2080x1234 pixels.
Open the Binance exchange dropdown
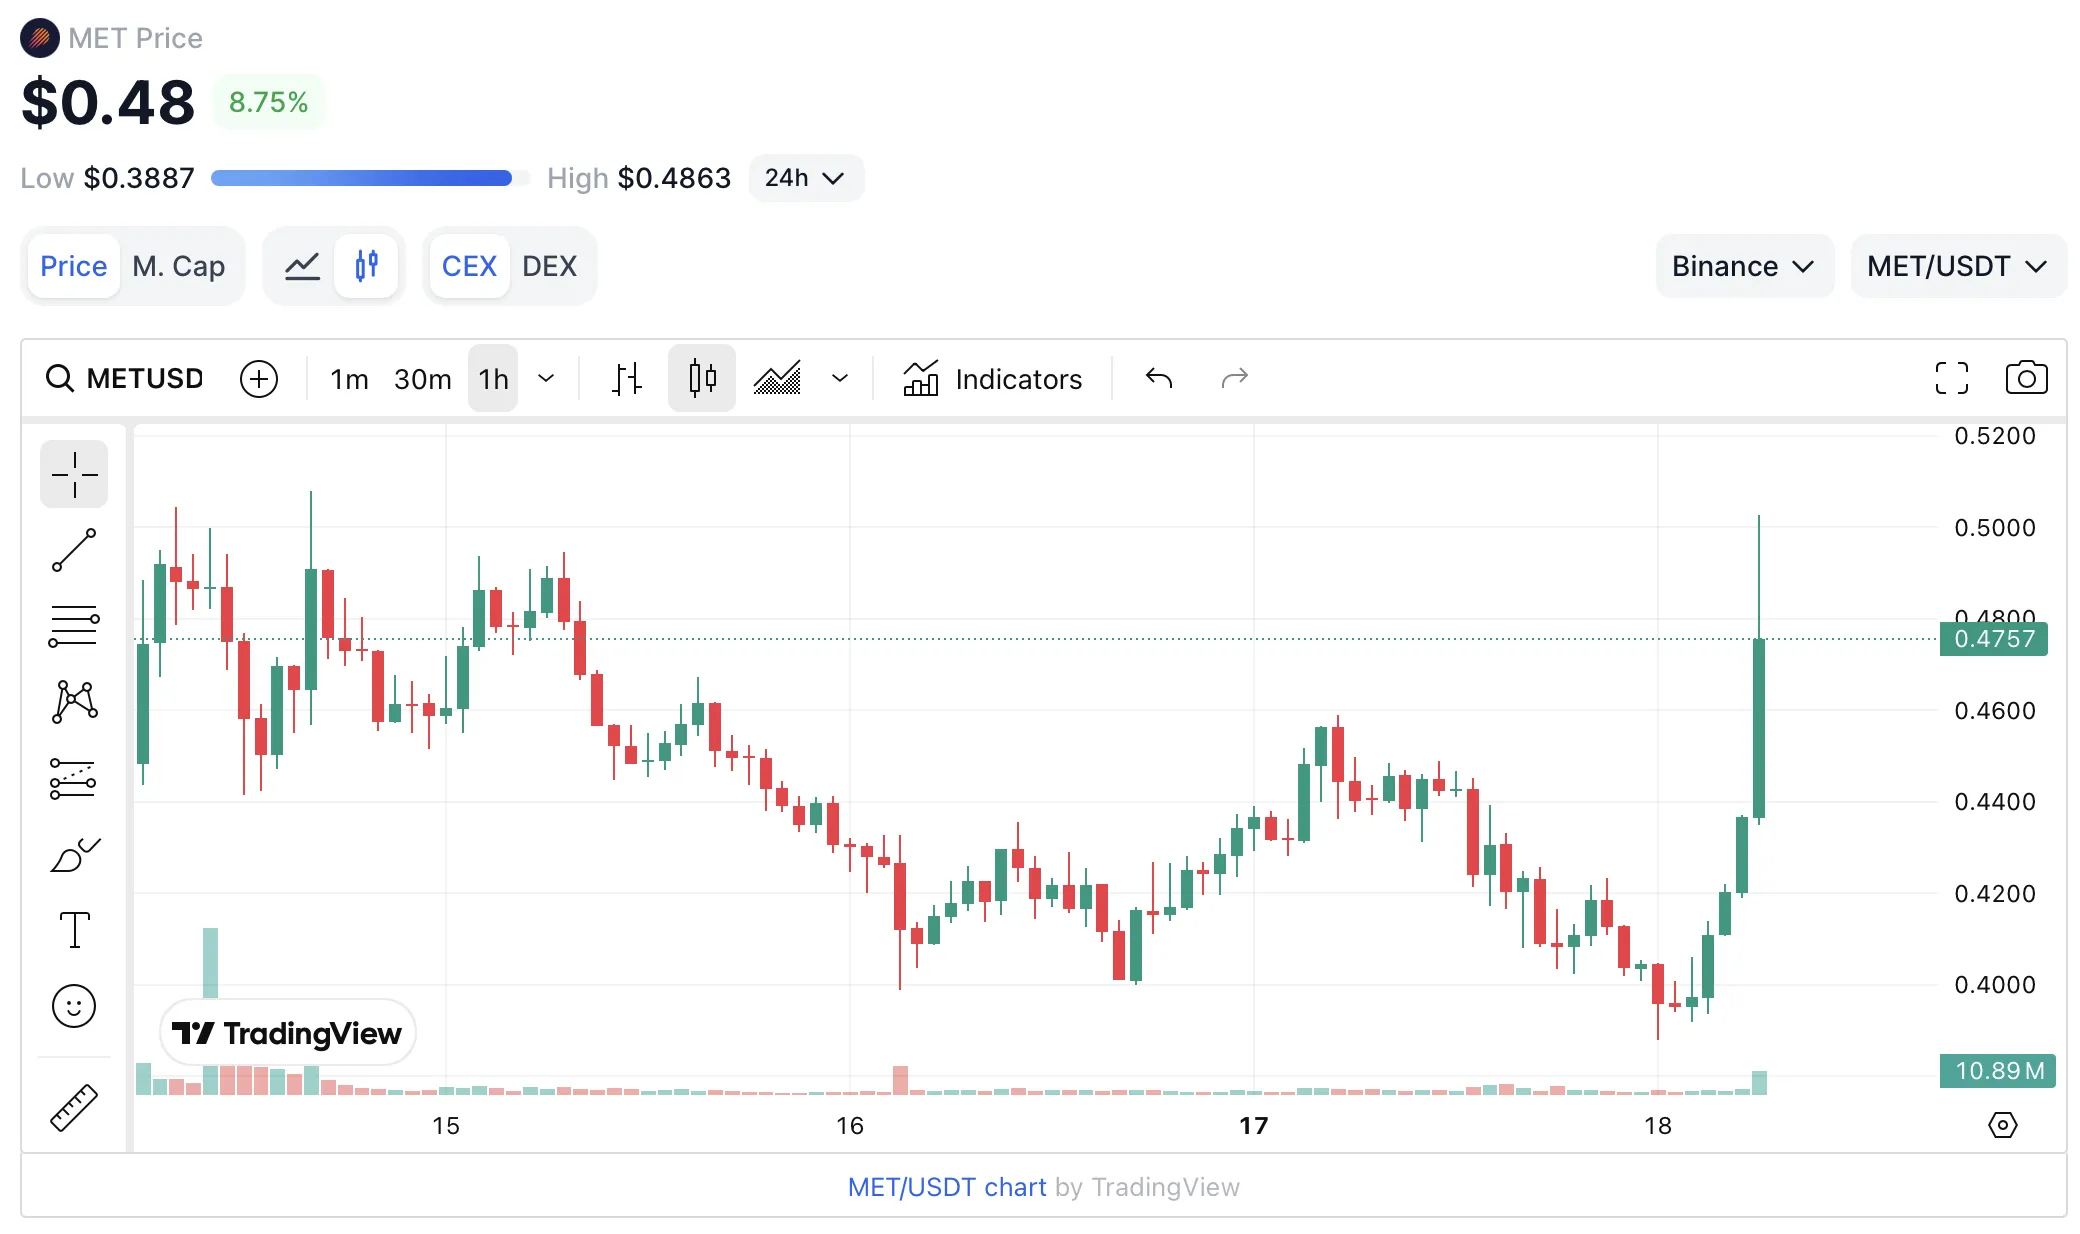[x=1743, y=266]
